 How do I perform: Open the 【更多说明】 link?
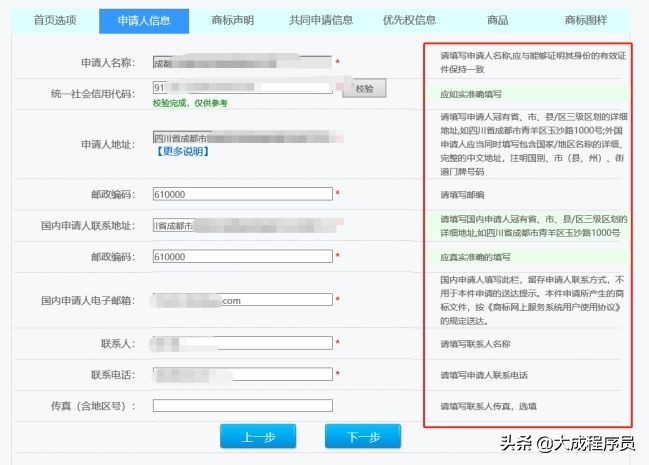[x=182, y=152]
